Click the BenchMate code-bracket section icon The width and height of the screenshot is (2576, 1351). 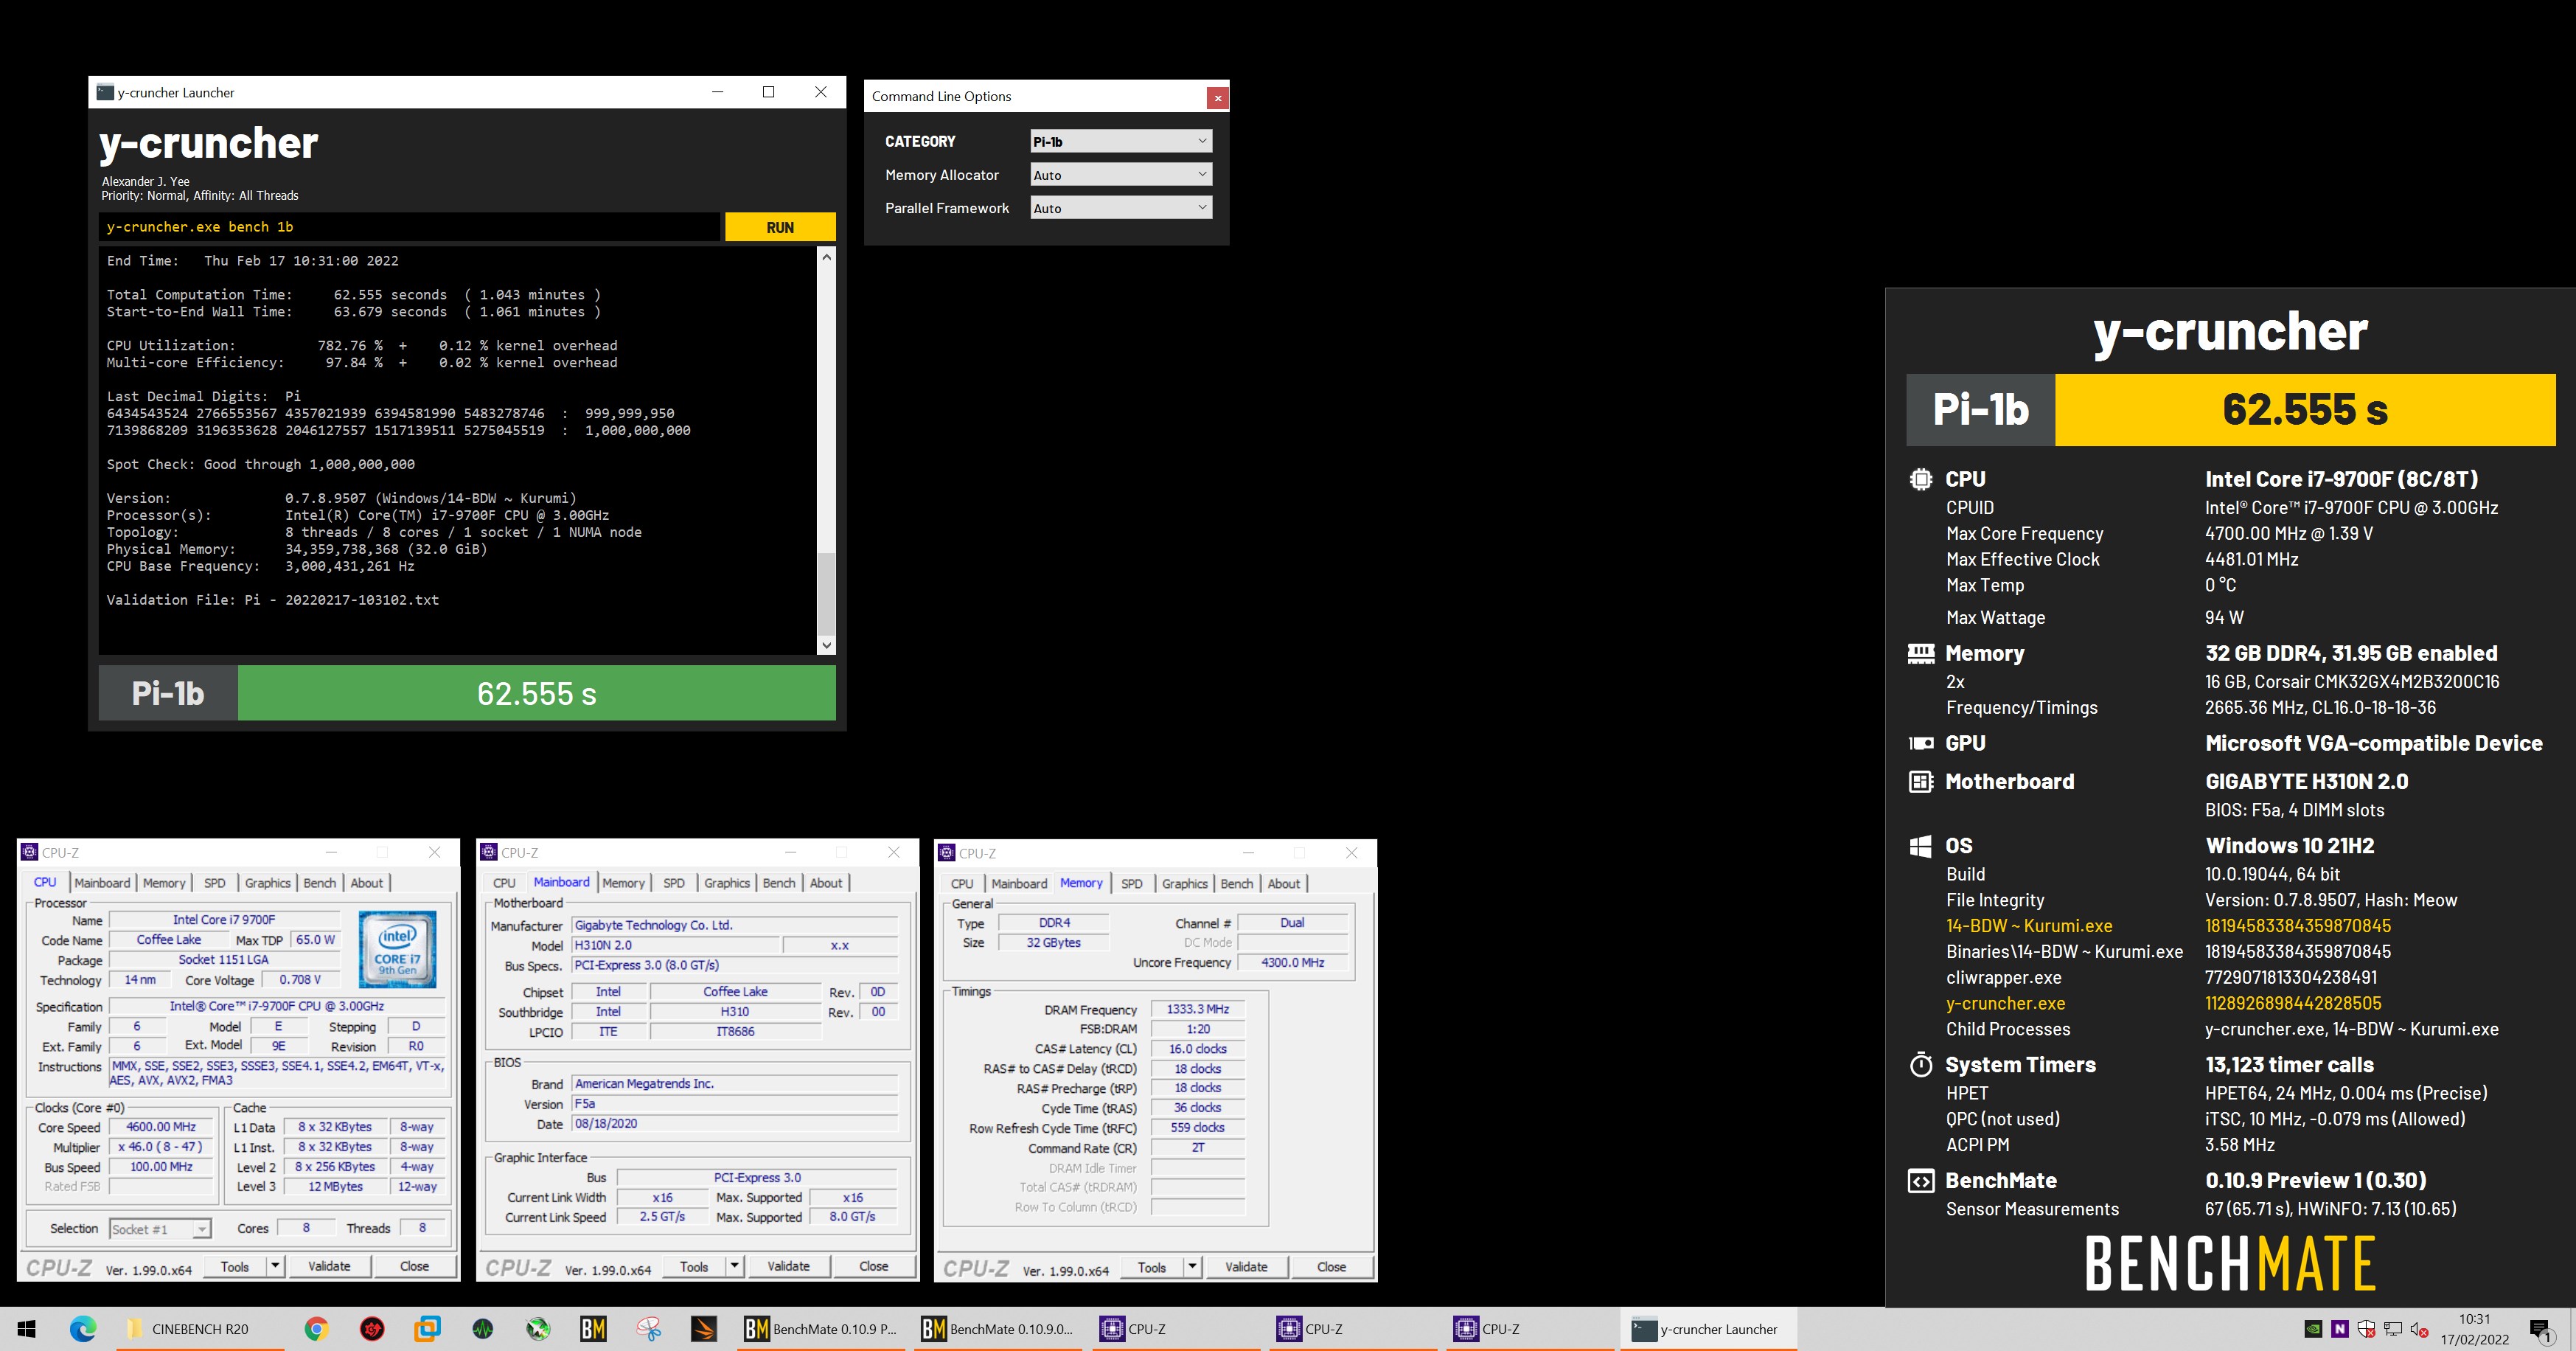point(1920,1181)
